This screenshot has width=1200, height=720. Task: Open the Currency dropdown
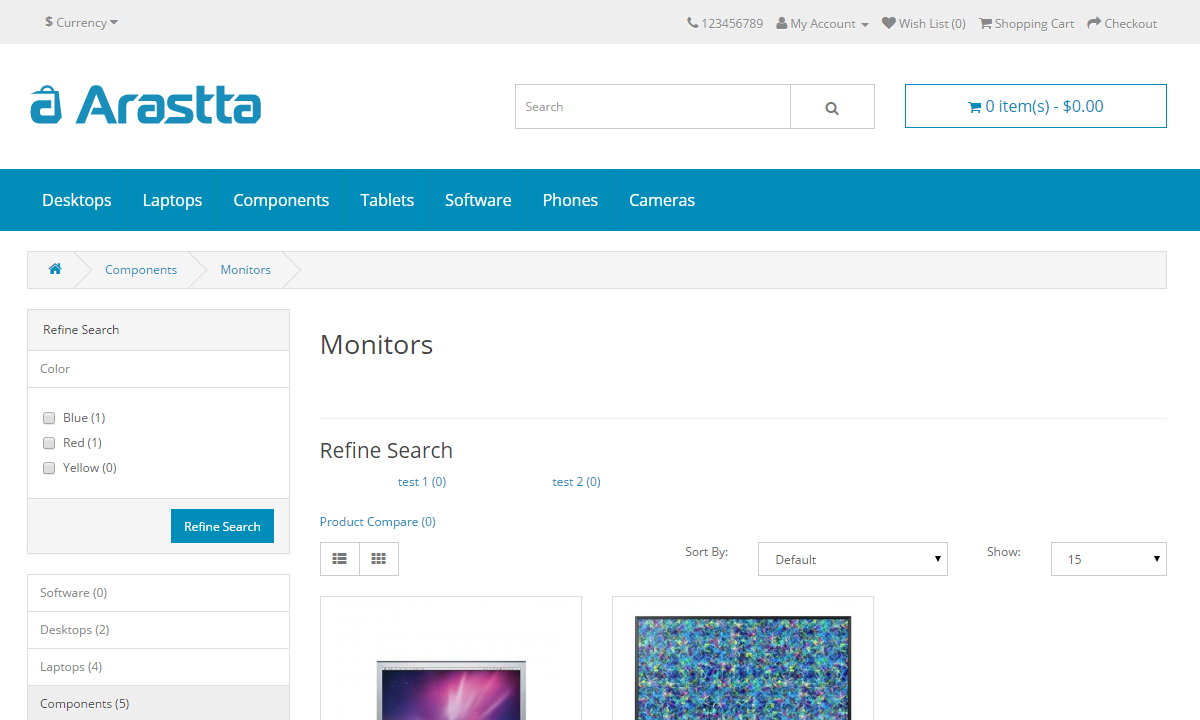[81, 22]
